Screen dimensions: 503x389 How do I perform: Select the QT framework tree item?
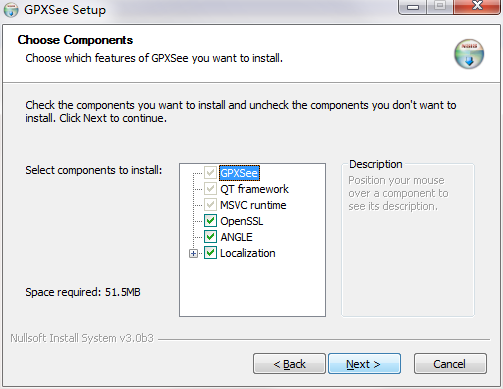[254, 189]
